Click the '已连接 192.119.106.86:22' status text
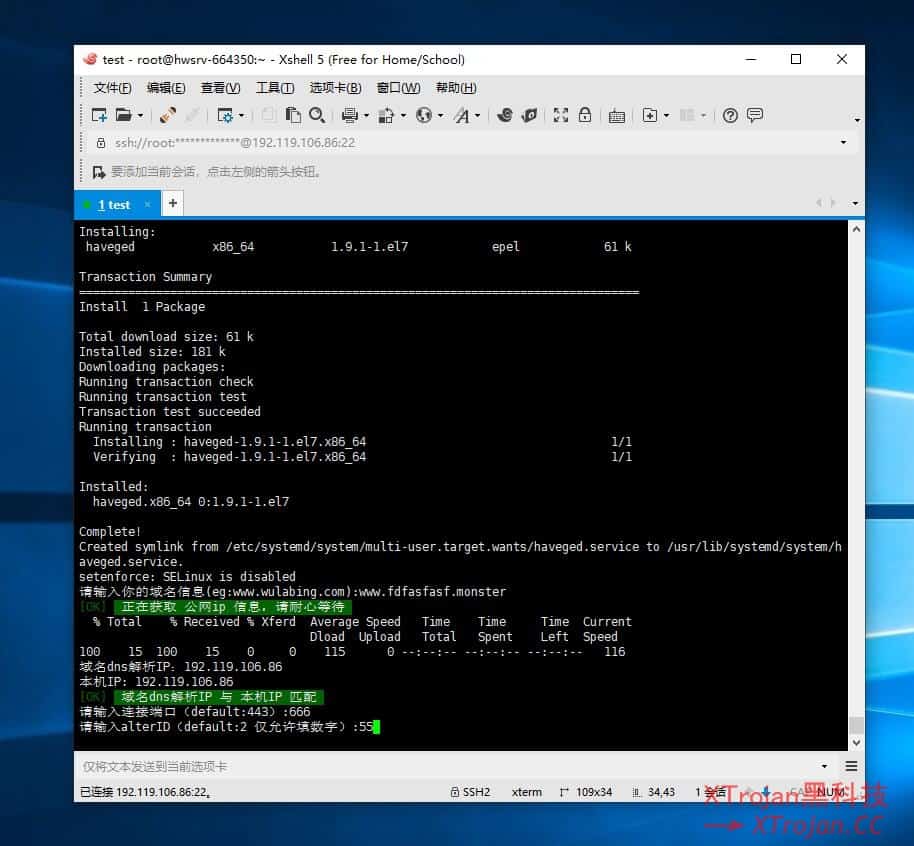 145,792
